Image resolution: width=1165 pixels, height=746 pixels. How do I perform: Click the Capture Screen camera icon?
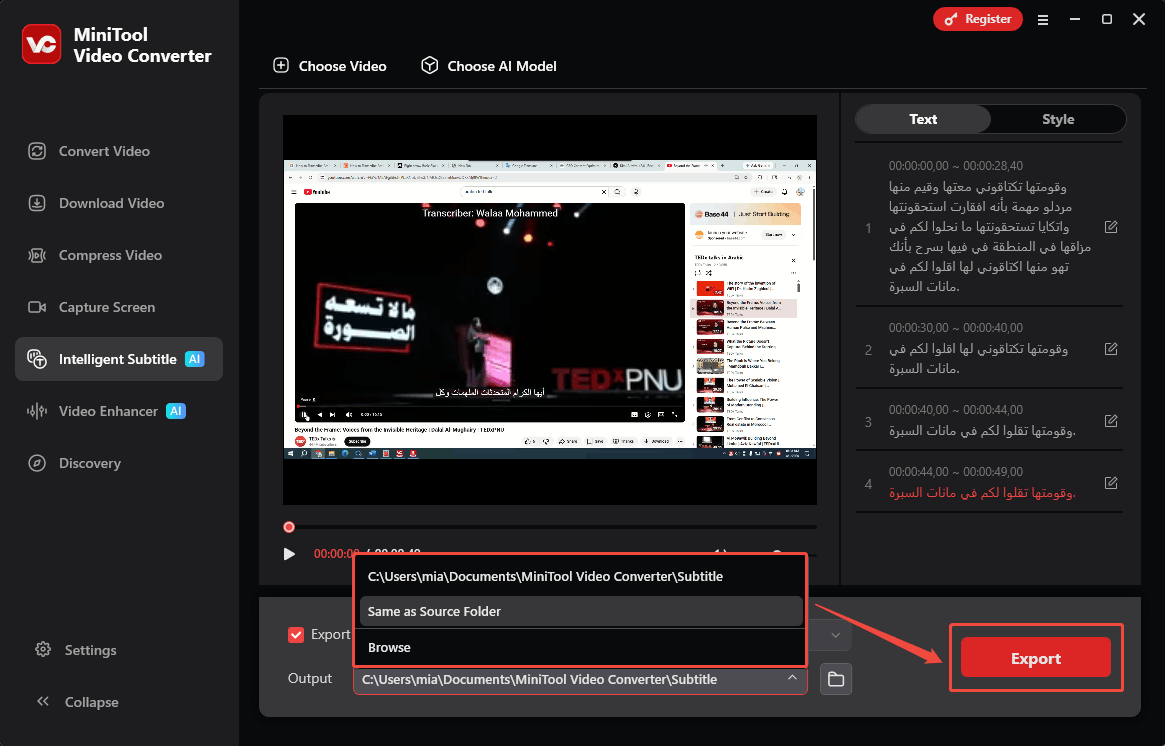[37, 307]
